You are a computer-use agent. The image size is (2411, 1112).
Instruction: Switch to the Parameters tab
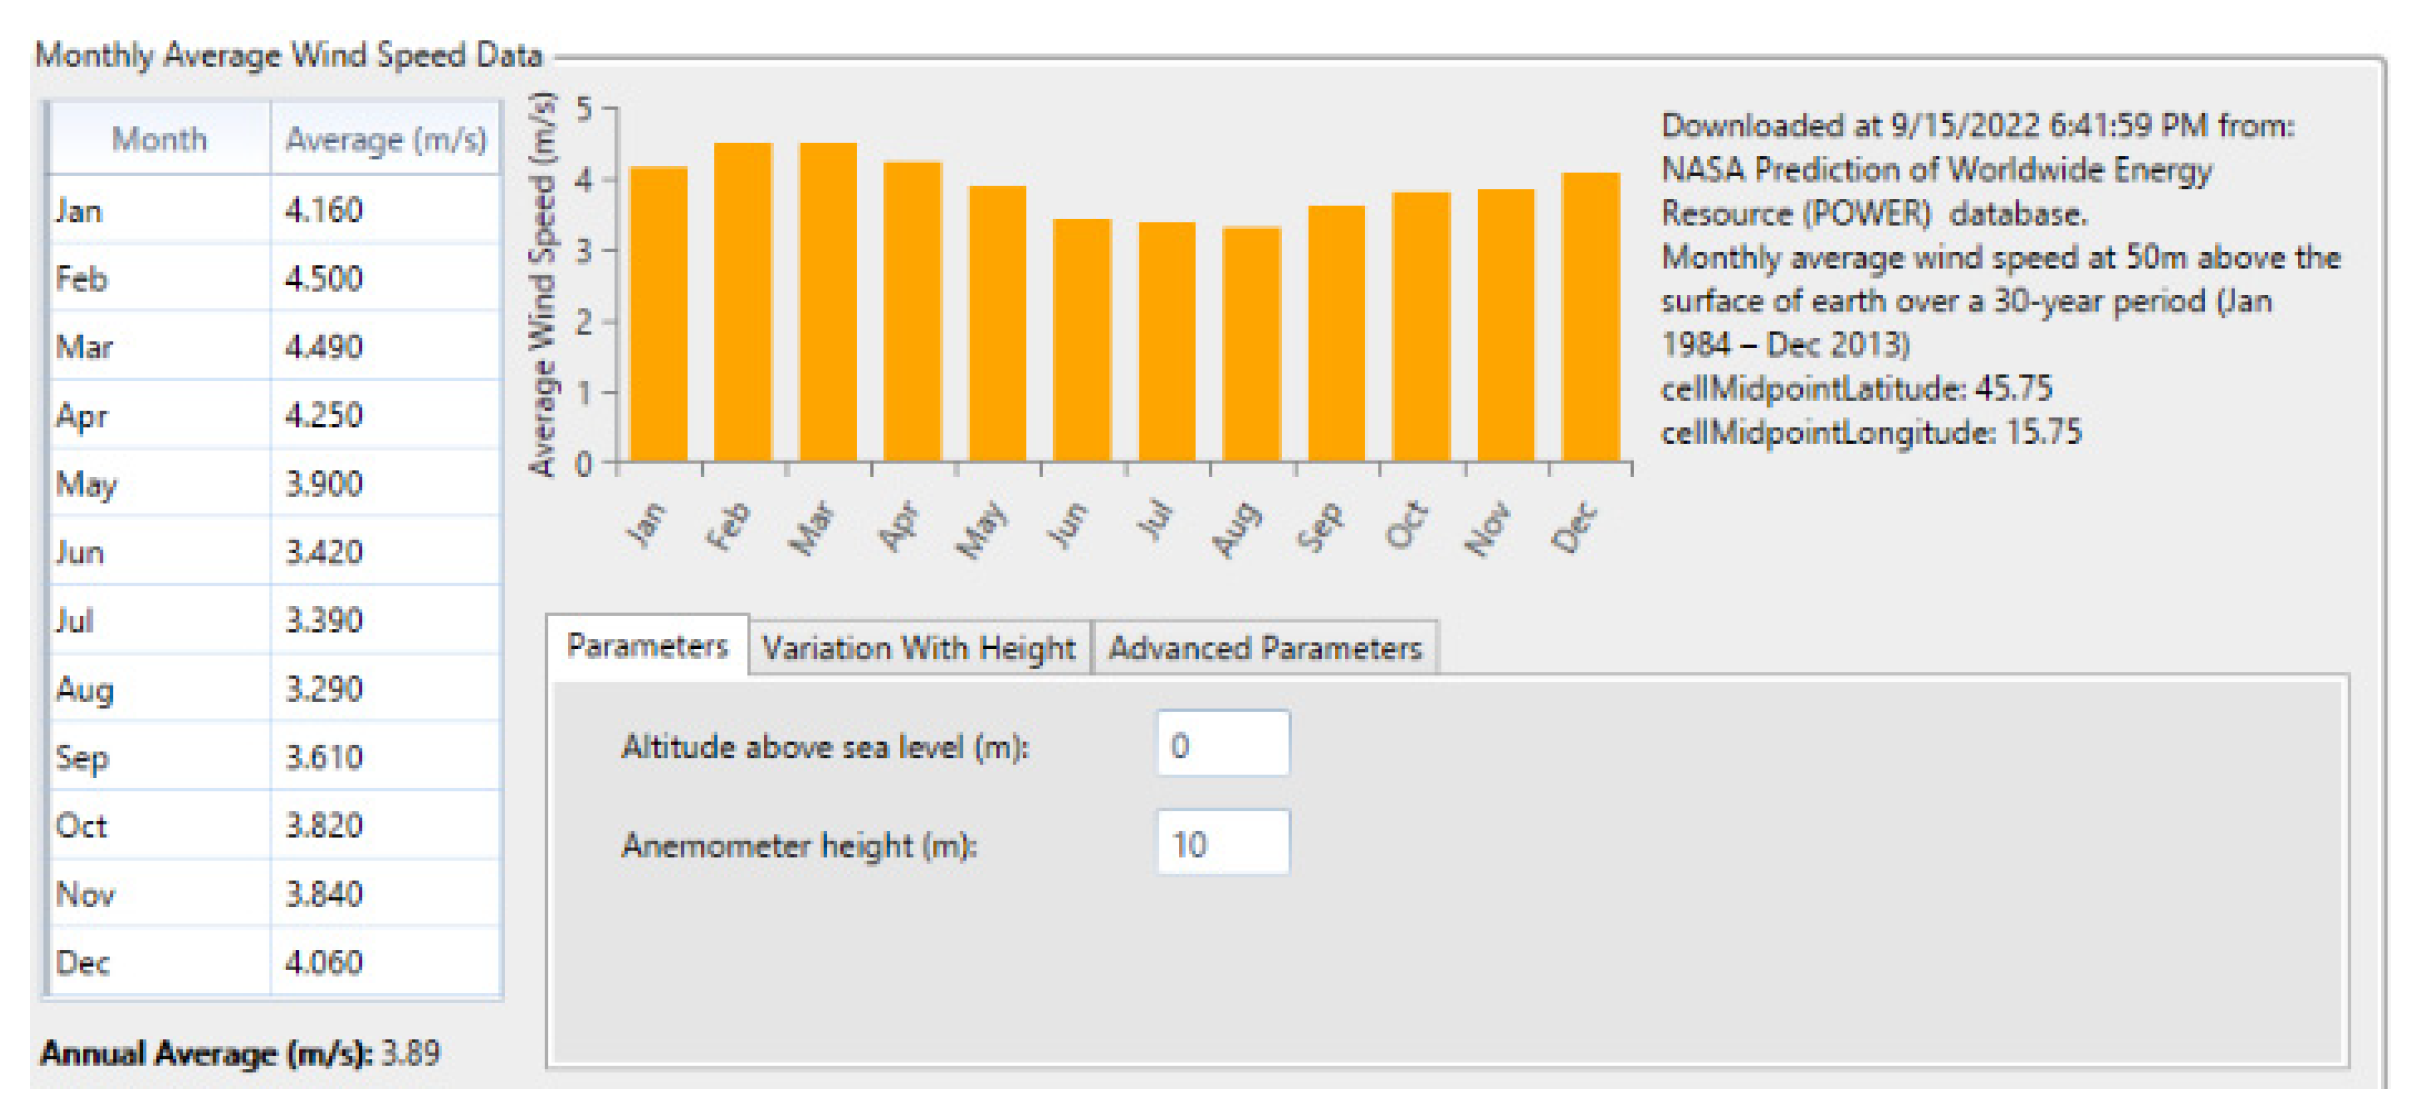tap(647, 646)
